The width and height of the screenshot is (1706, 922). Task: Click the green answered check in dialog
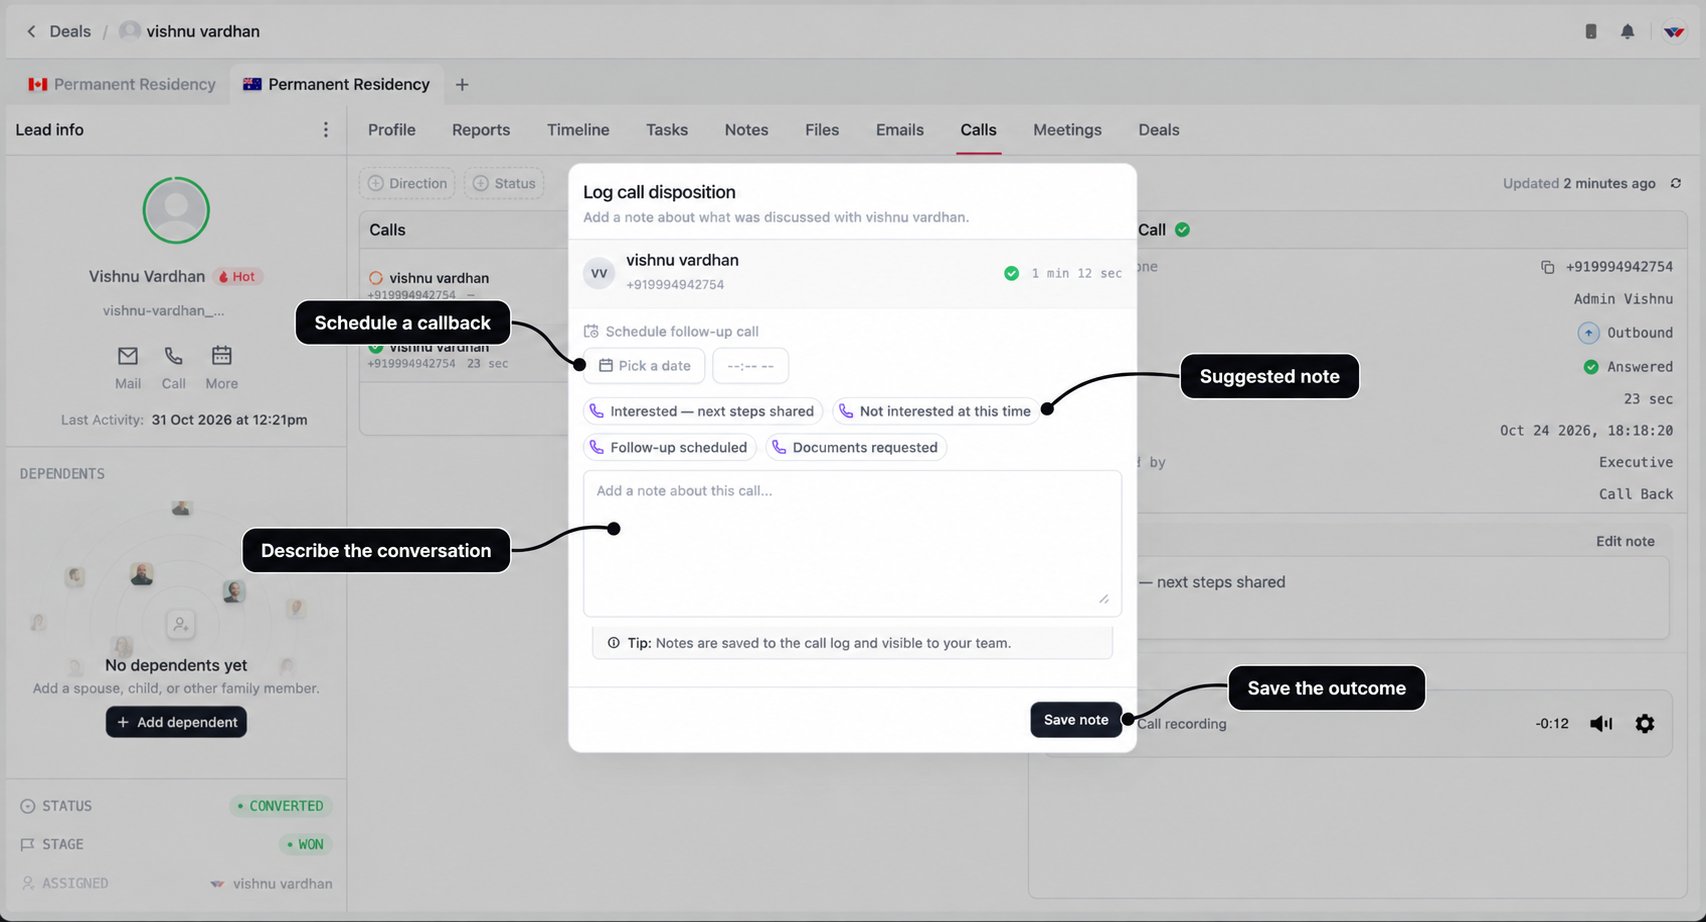pyautogui.click(x=1011, y=273)
